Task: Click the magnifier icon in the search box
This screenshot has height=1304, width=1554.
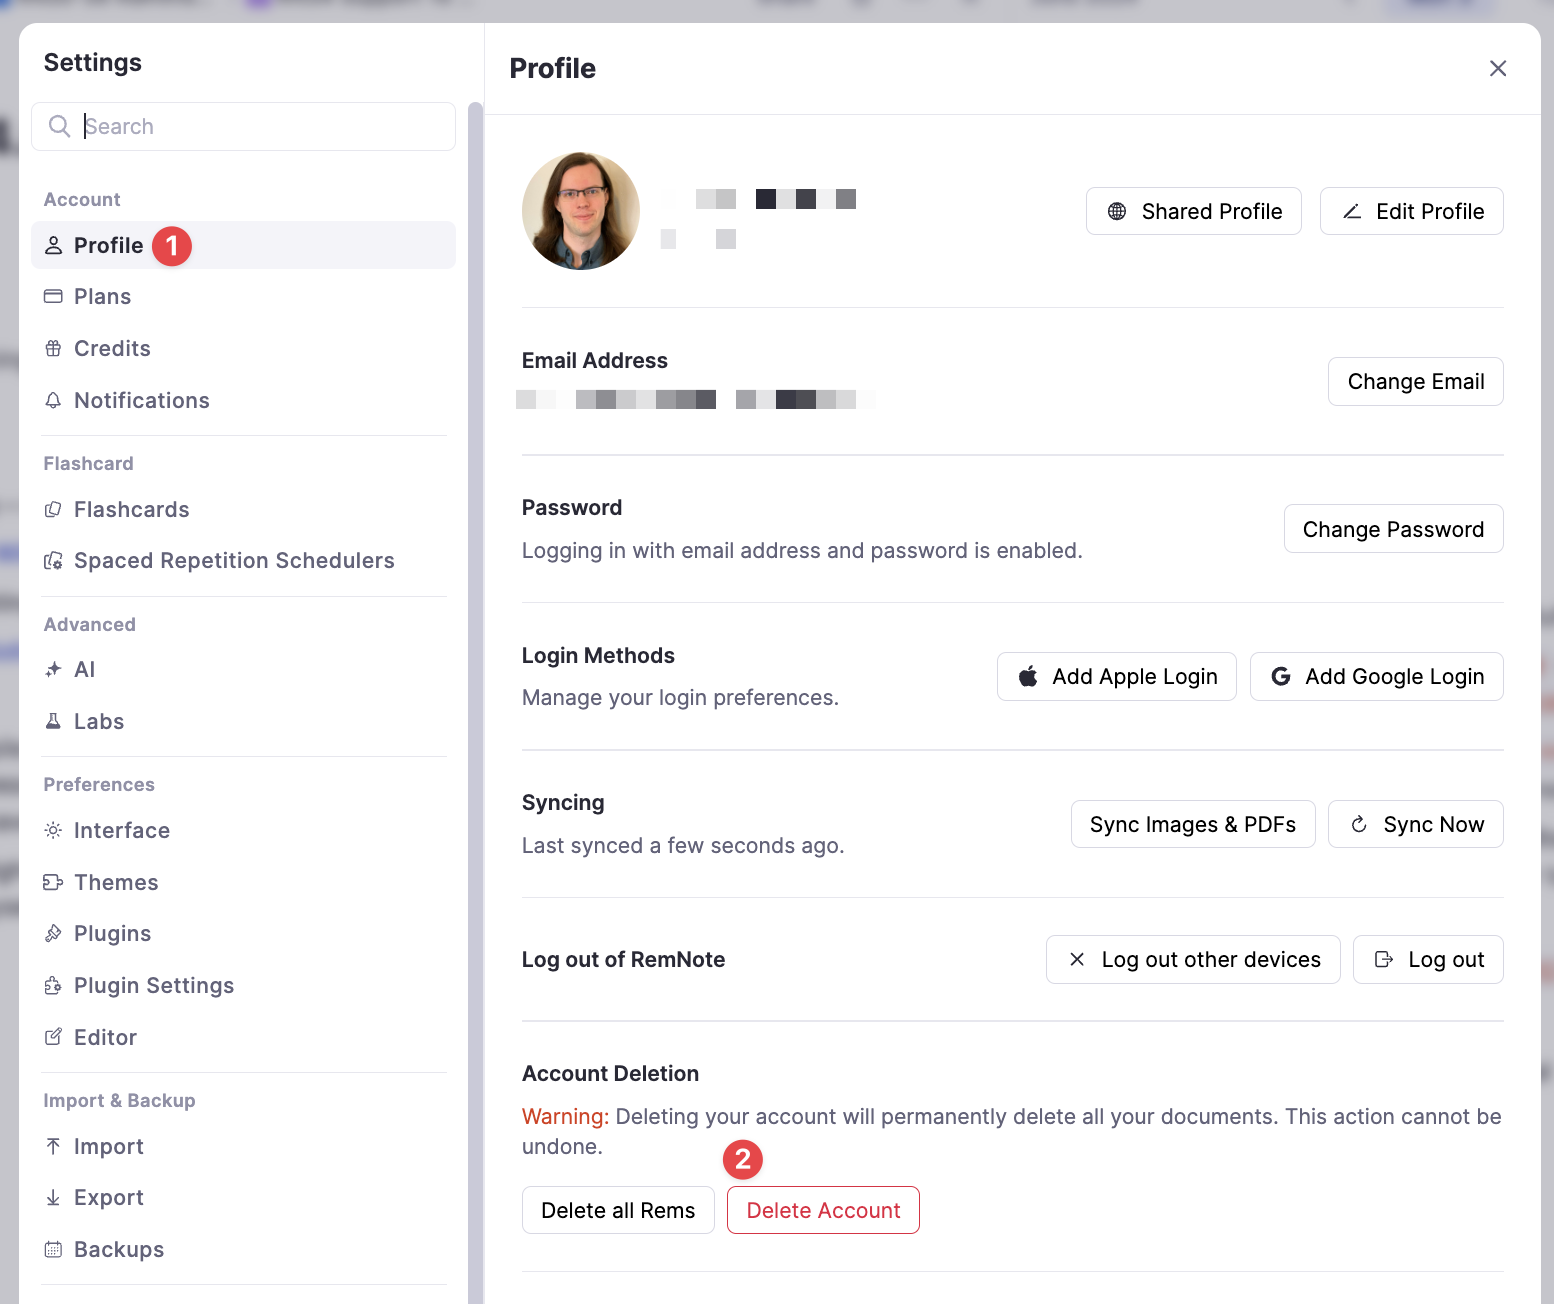Action: click(x=59, y=126)
